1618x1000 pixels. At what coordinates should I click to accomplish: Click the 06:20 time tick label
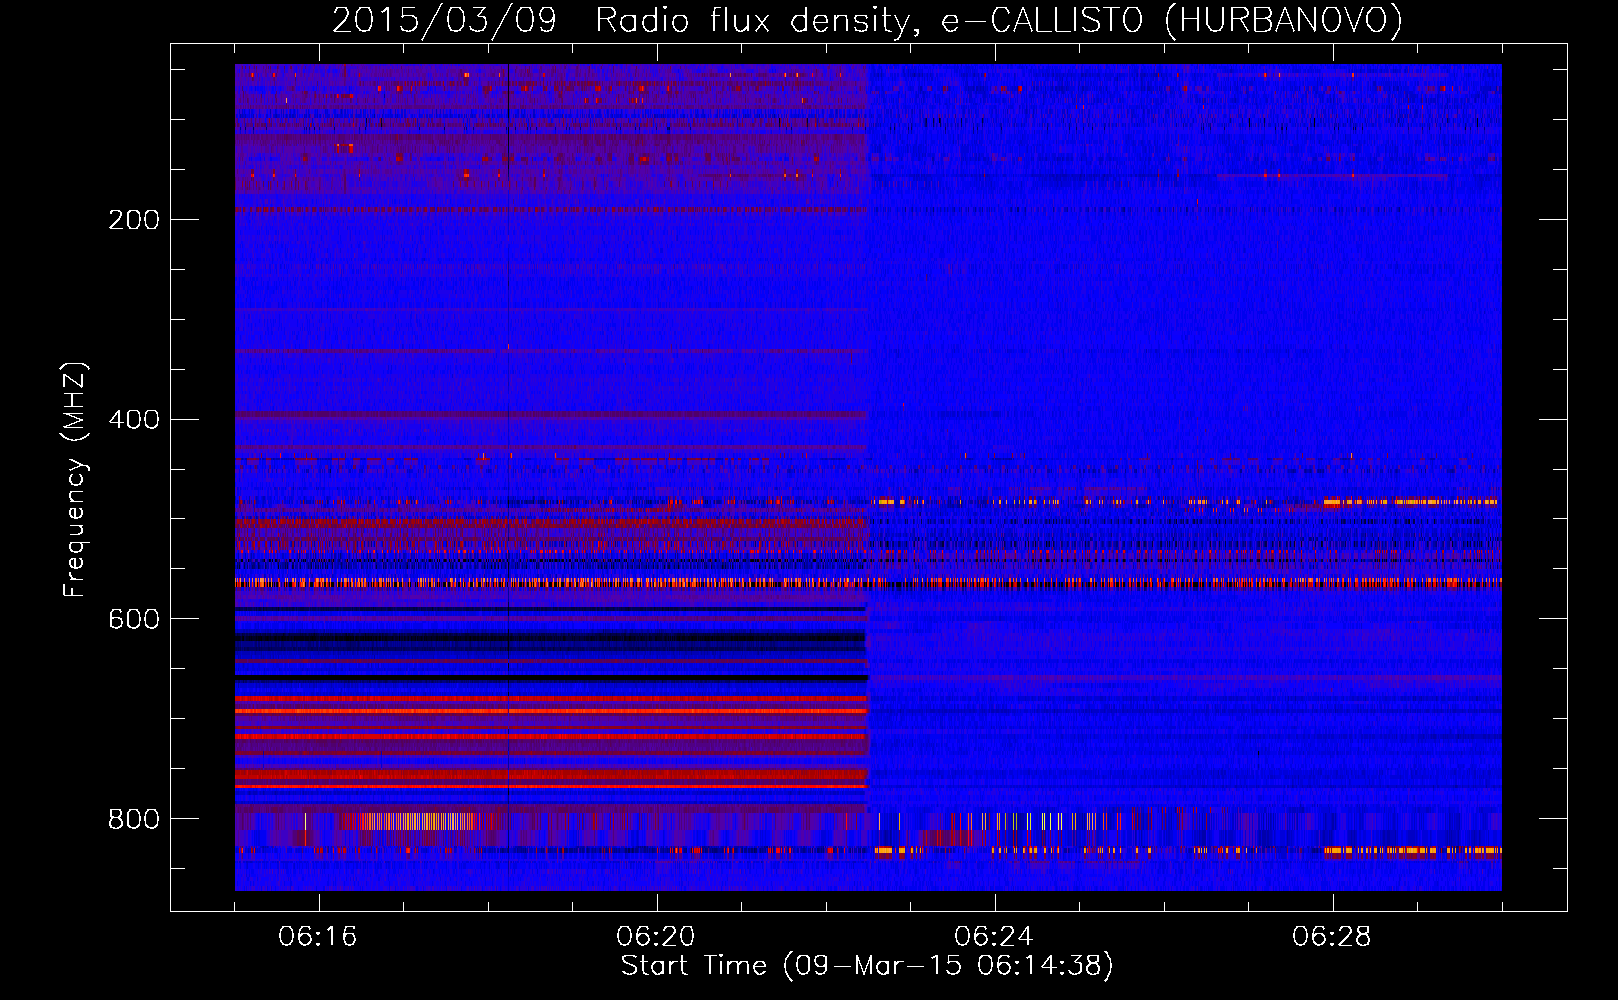[656, 937]
